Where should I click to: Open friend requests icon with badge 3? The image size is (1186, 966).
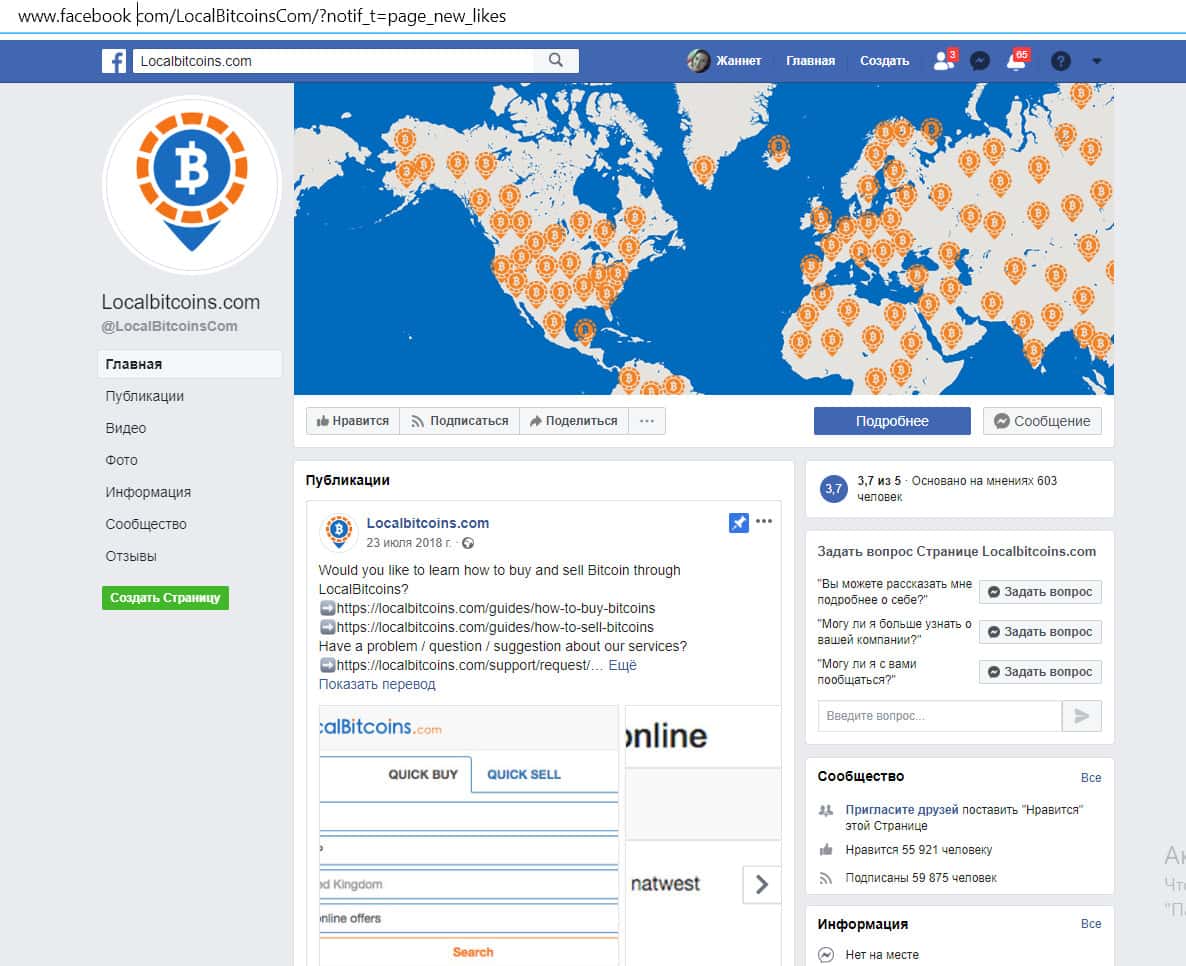944,61
